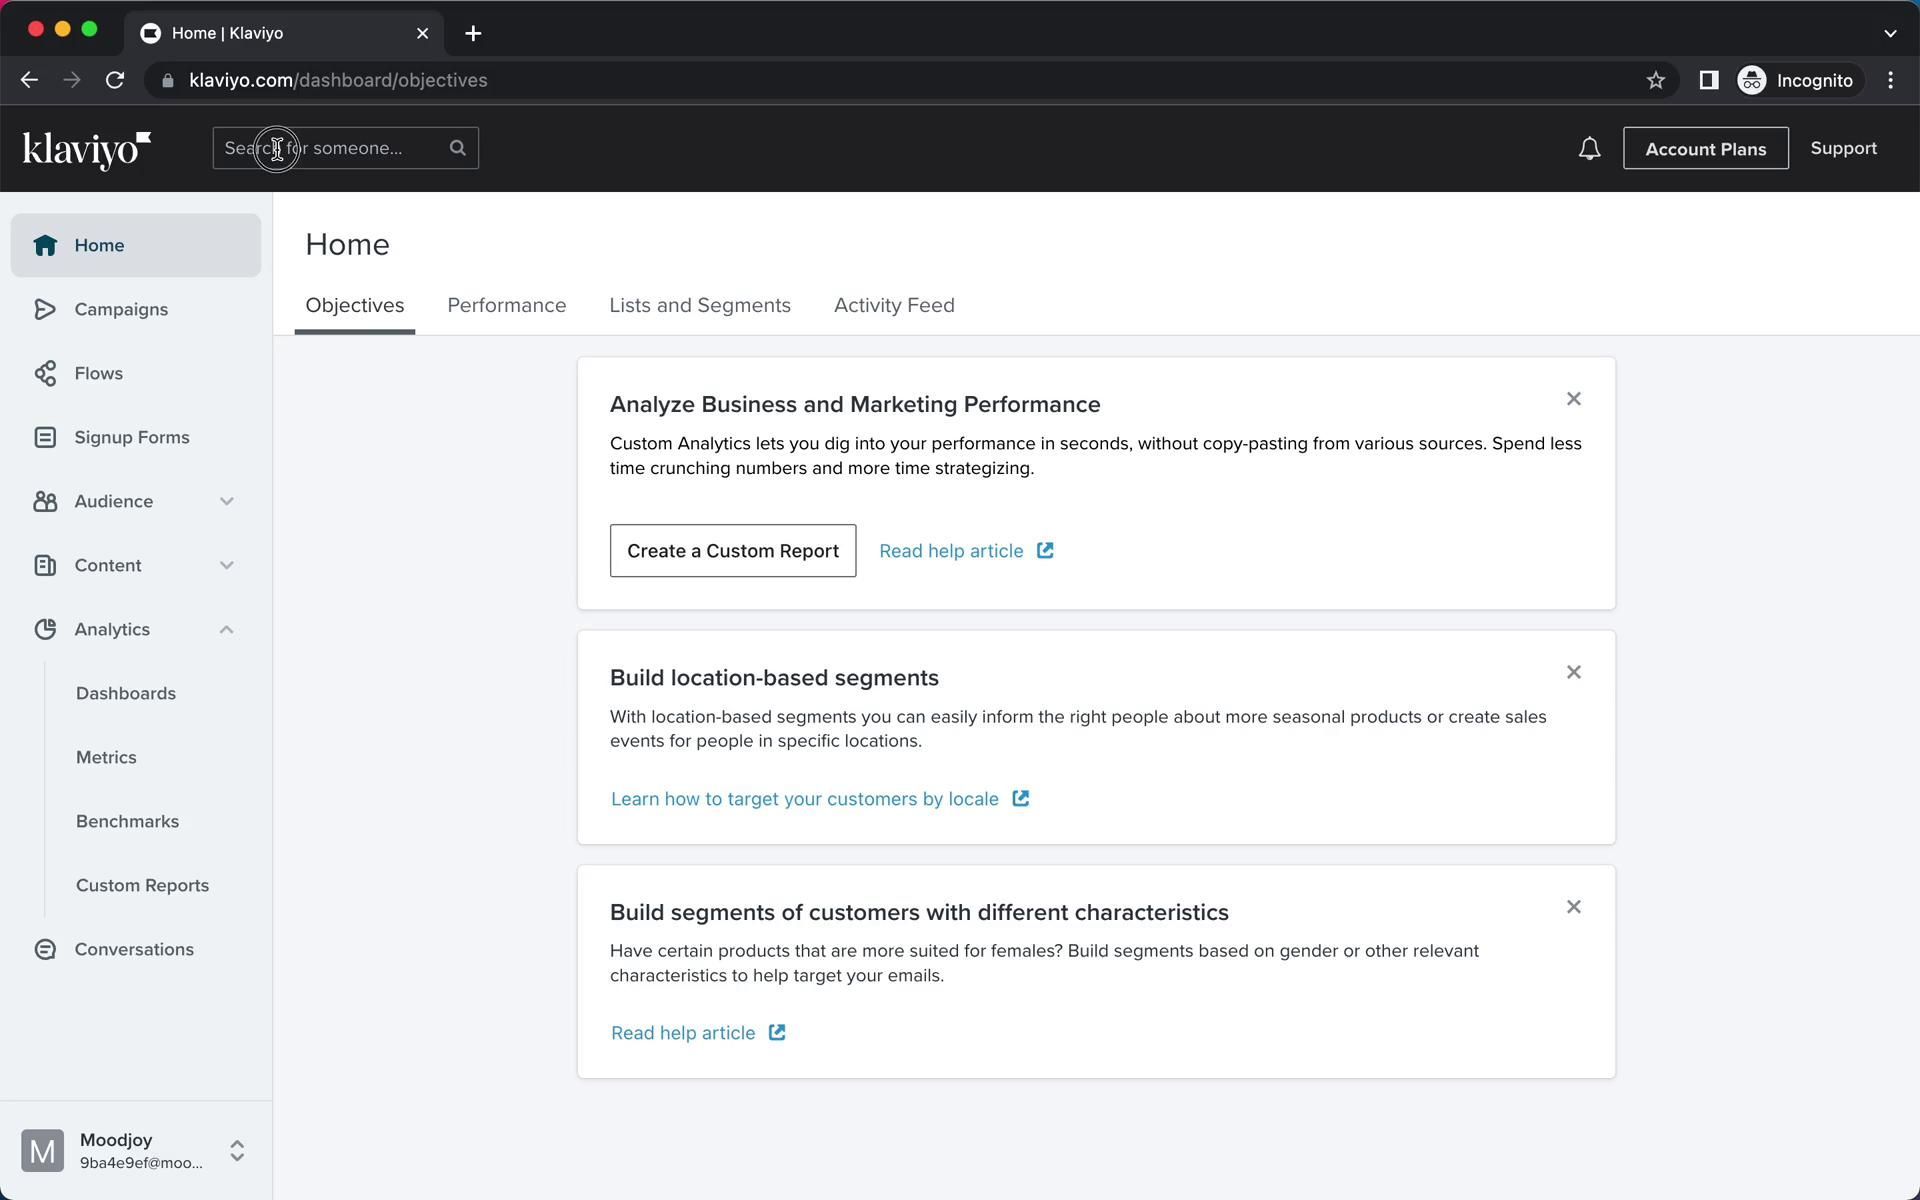
Task: Focus the Search for someone field
Action: [330, 148]
